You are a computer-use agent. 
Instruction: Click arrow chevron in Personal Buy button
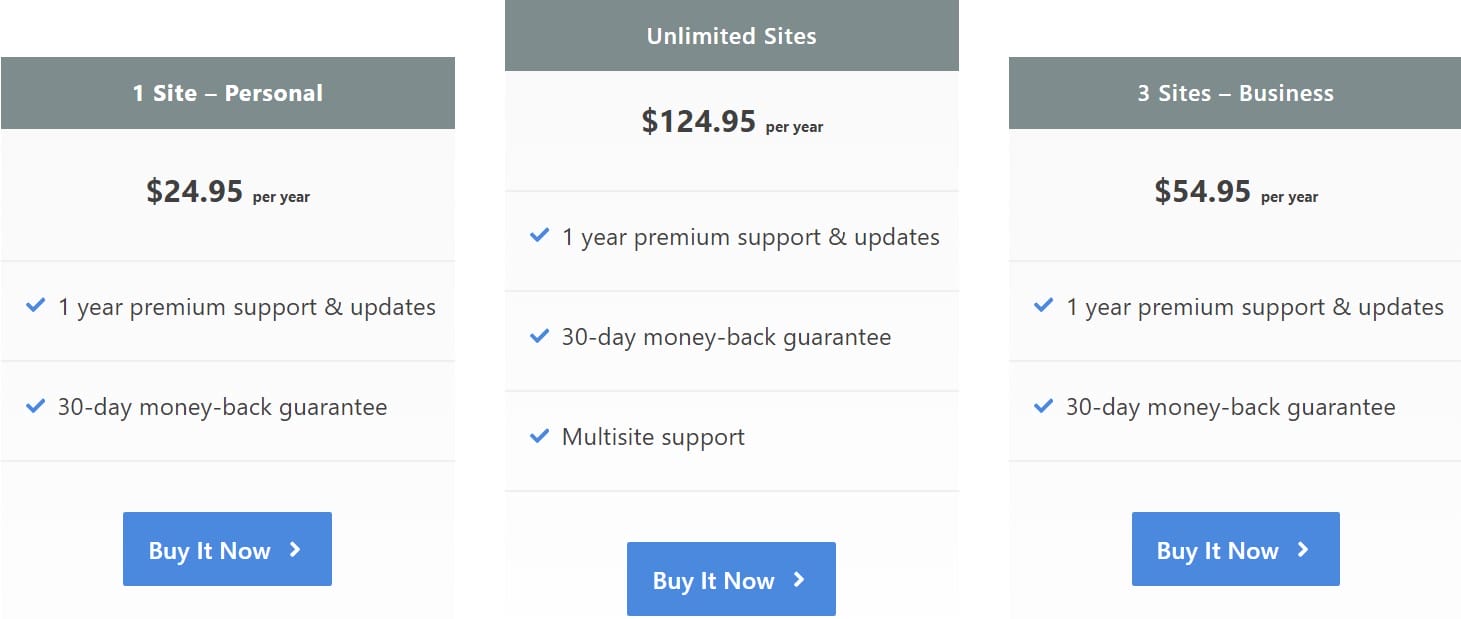coord(295,549)
